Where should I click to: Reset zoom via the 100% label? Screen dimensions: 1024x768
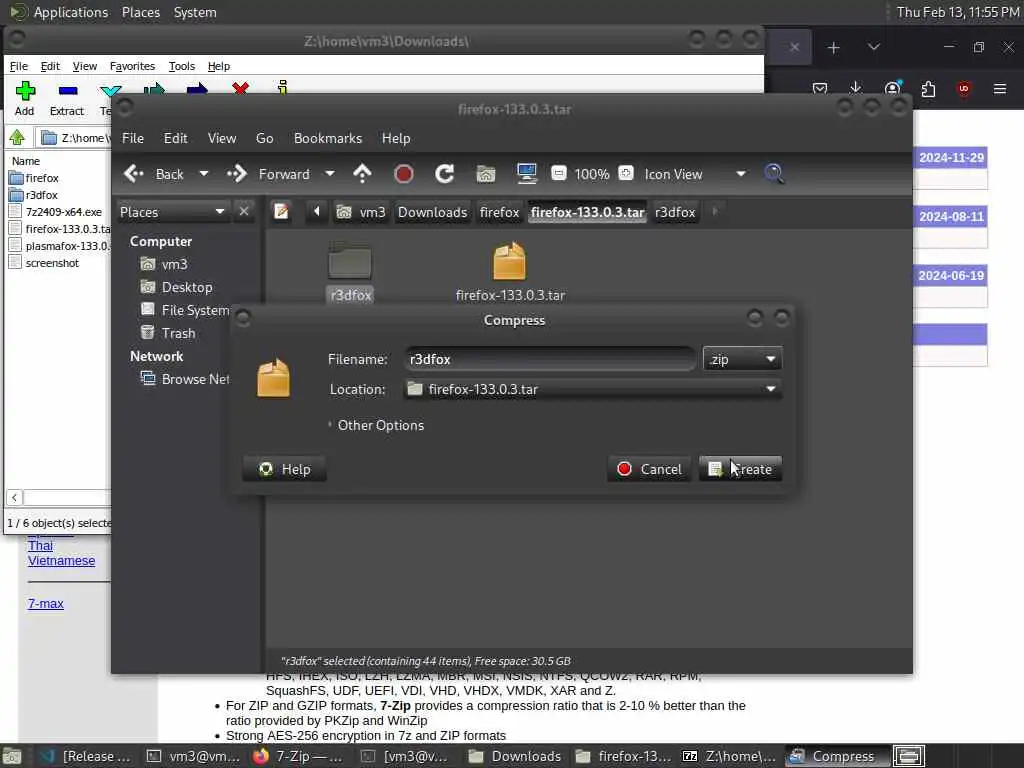[x=592, y=174]
